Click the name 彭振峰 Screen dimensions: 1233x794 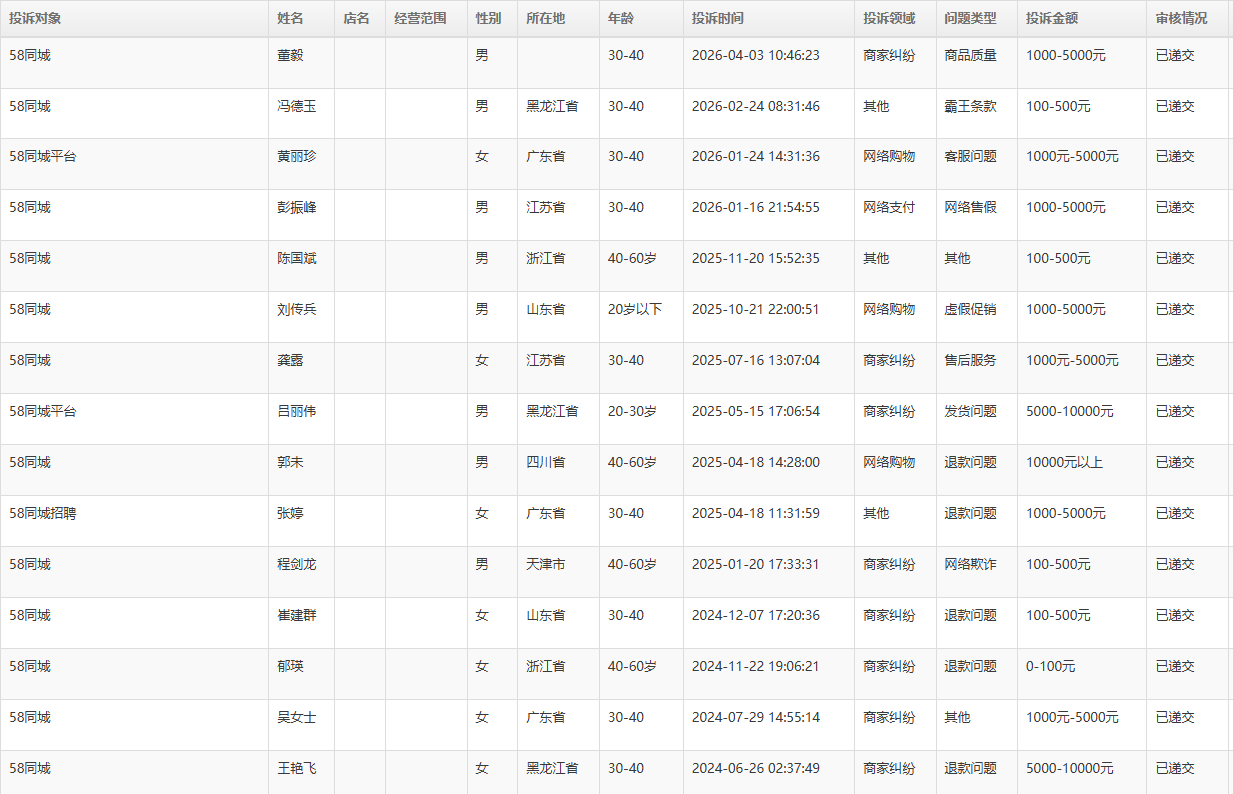click(297, 207)
